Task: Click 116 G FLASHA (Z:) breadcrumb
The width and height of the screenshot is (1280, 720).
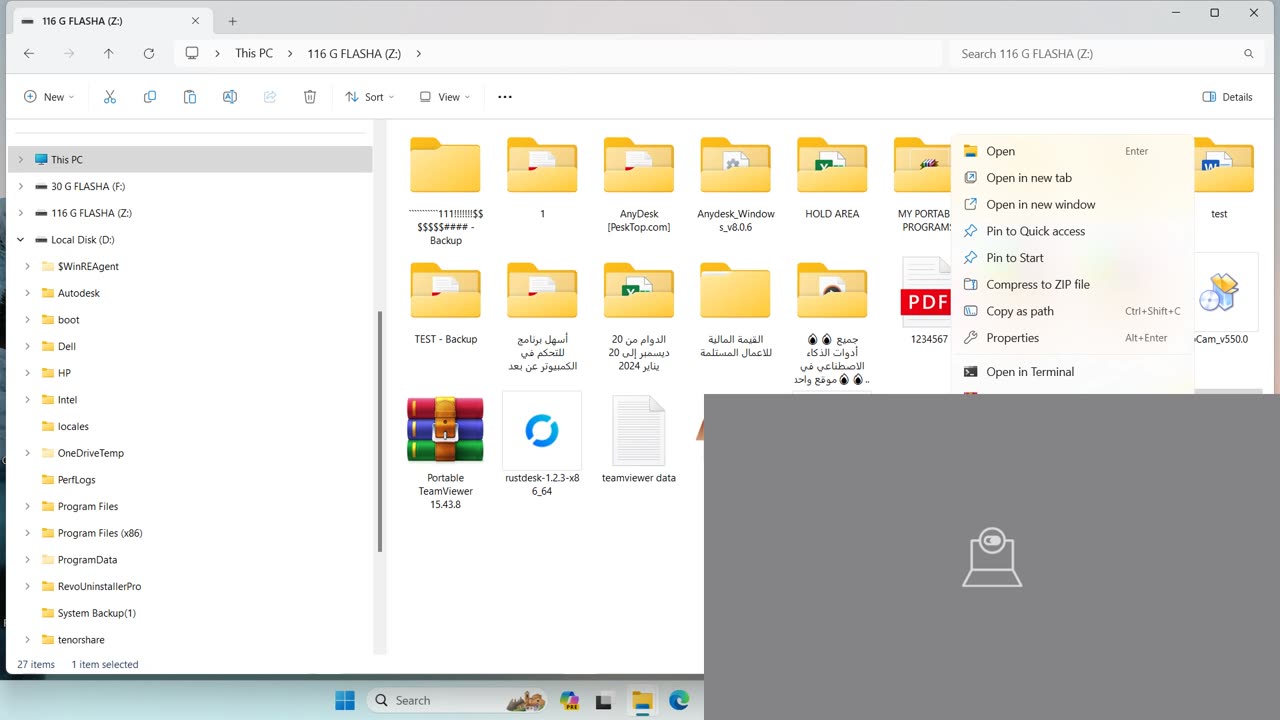Action: pyautogui.click(x=354, y=54)
